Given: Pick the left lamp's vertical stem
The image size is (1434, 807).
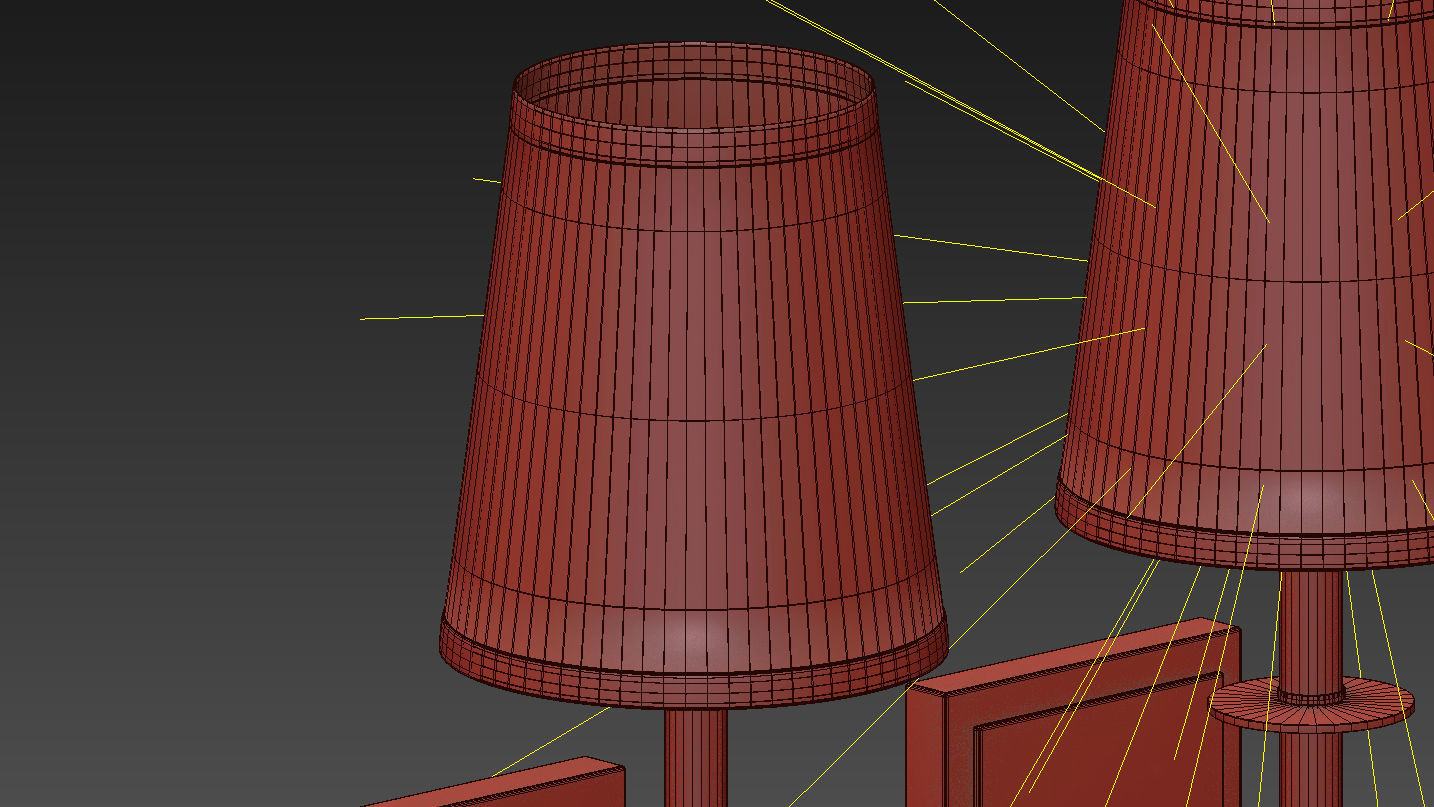Looking at the screenshot, I should pos(696,757).
